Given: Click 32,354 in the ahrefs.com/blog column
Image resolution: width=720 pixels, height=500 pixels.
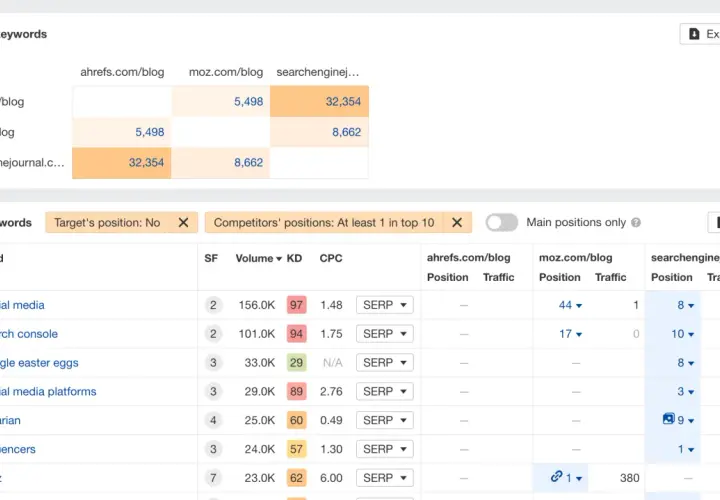Looking at the screenshot, I should click(x=146, y=163).
